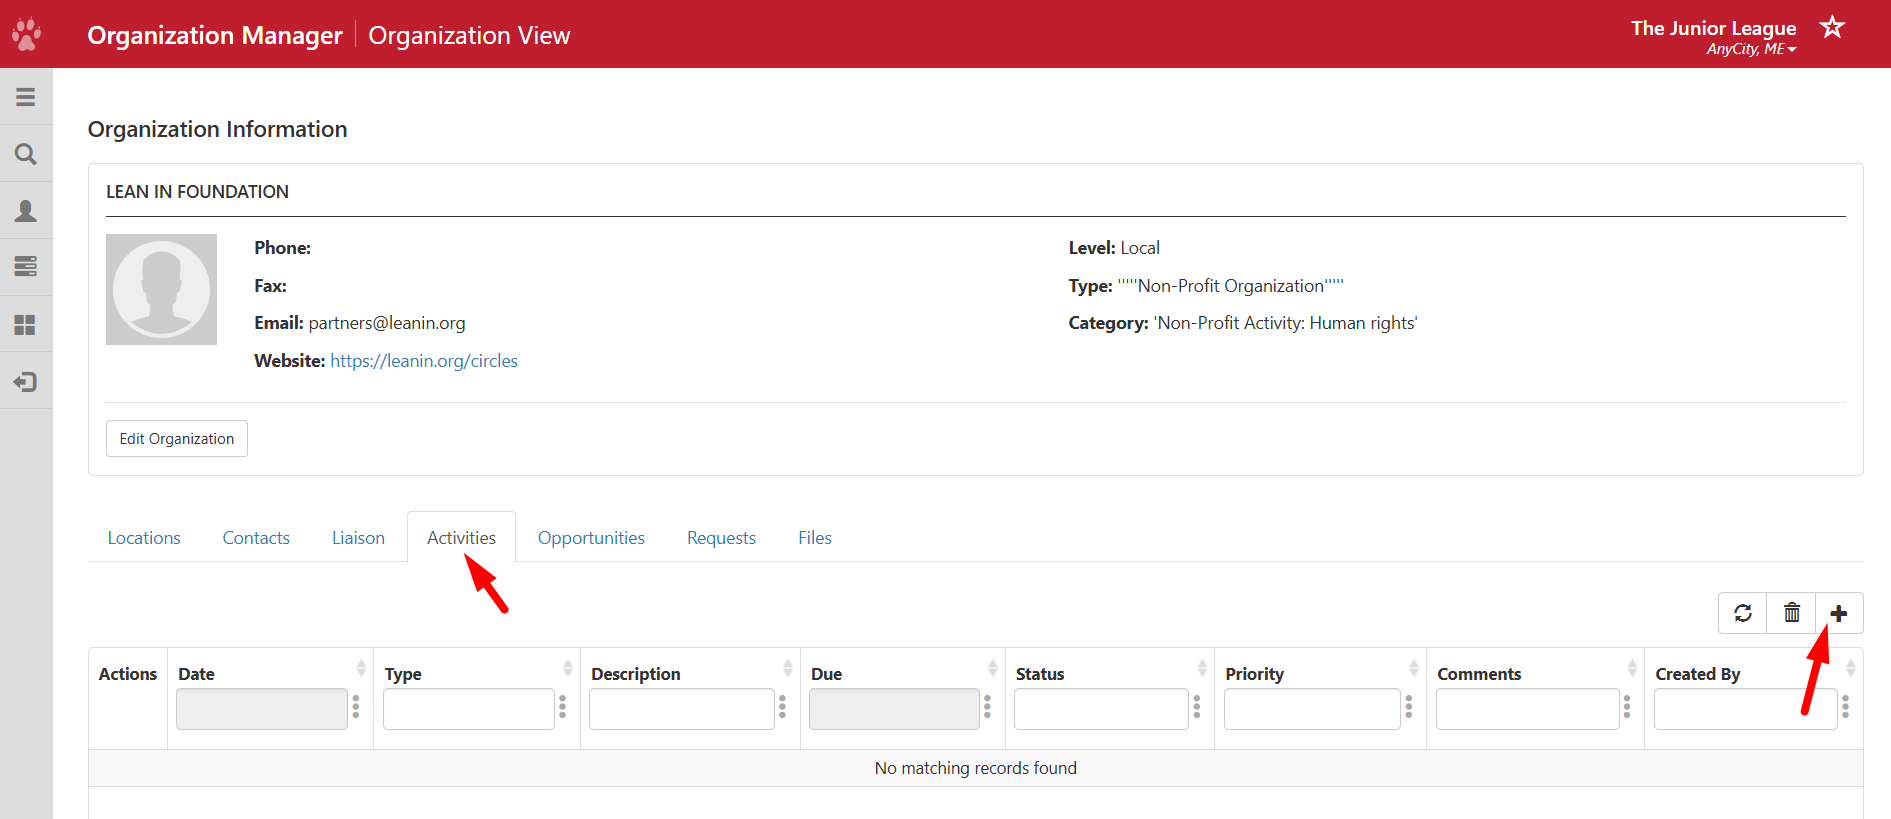This screenshot has width=1891, height=819.
Task: Open Comments column filter options menu
Action: pyautogui.click(x=1627, y=708)
